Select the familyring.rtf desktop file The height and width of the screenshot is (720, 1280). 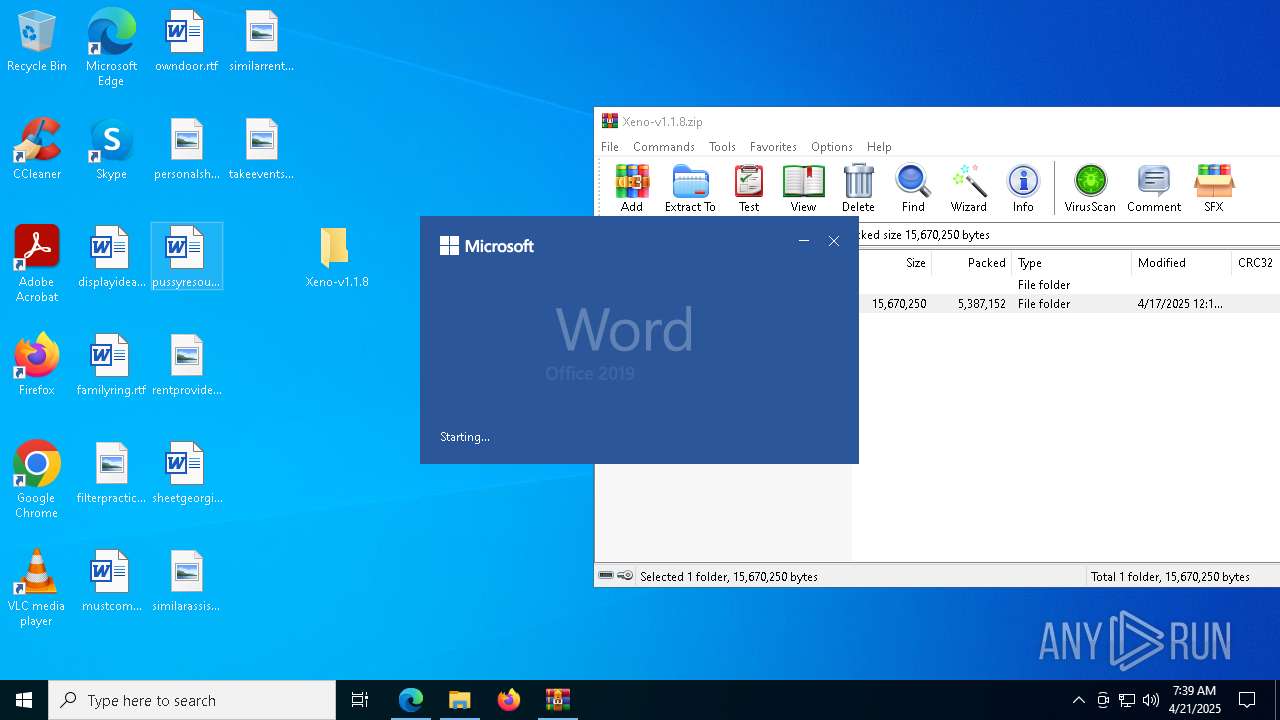111,366
